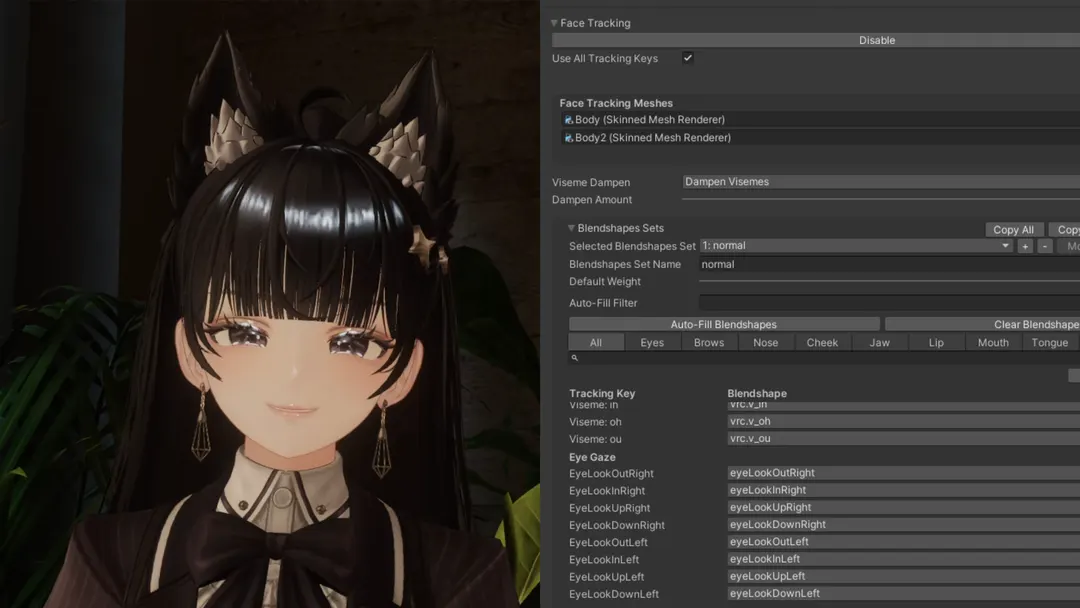Click the EyeLookDownLeft tracking key label
Image resolution: width=1080 pixels, height=608 pixels.
pos(614,594)
